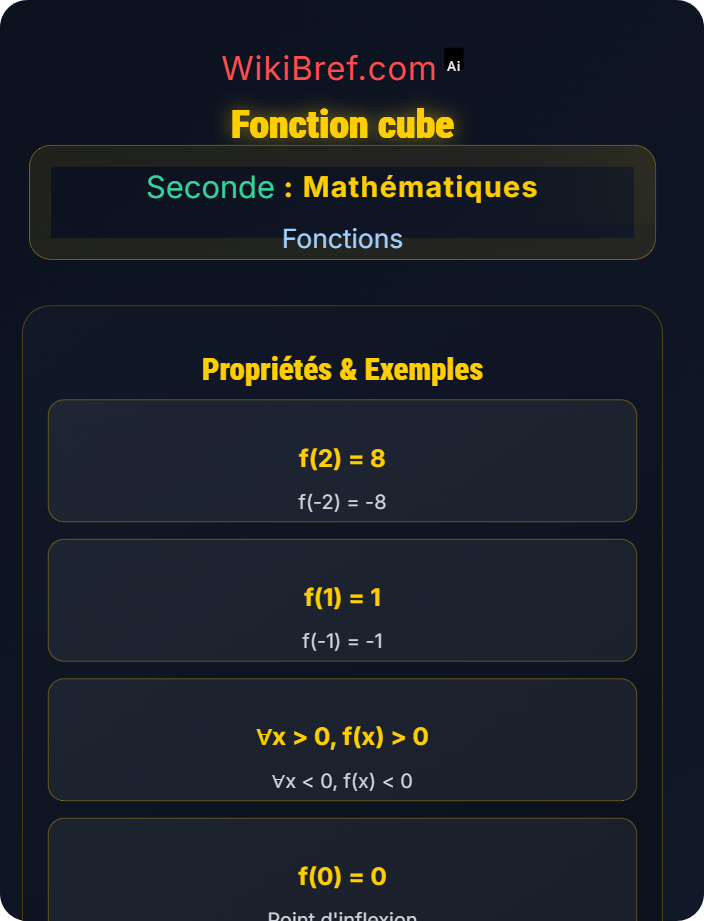Click the colon separator after Seconde
704x921 pixels.
point(288,187)
